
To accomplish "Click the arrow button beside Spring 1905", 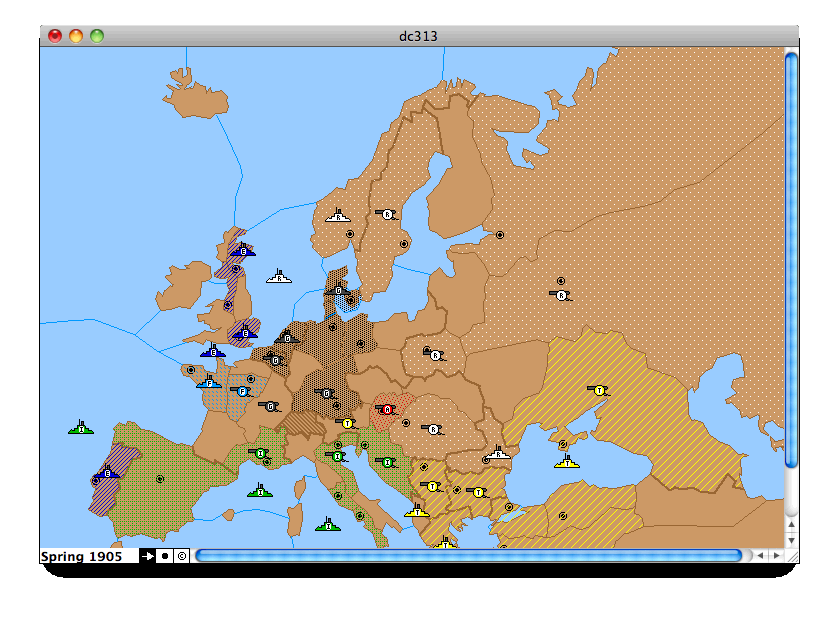I will [147, 556].
